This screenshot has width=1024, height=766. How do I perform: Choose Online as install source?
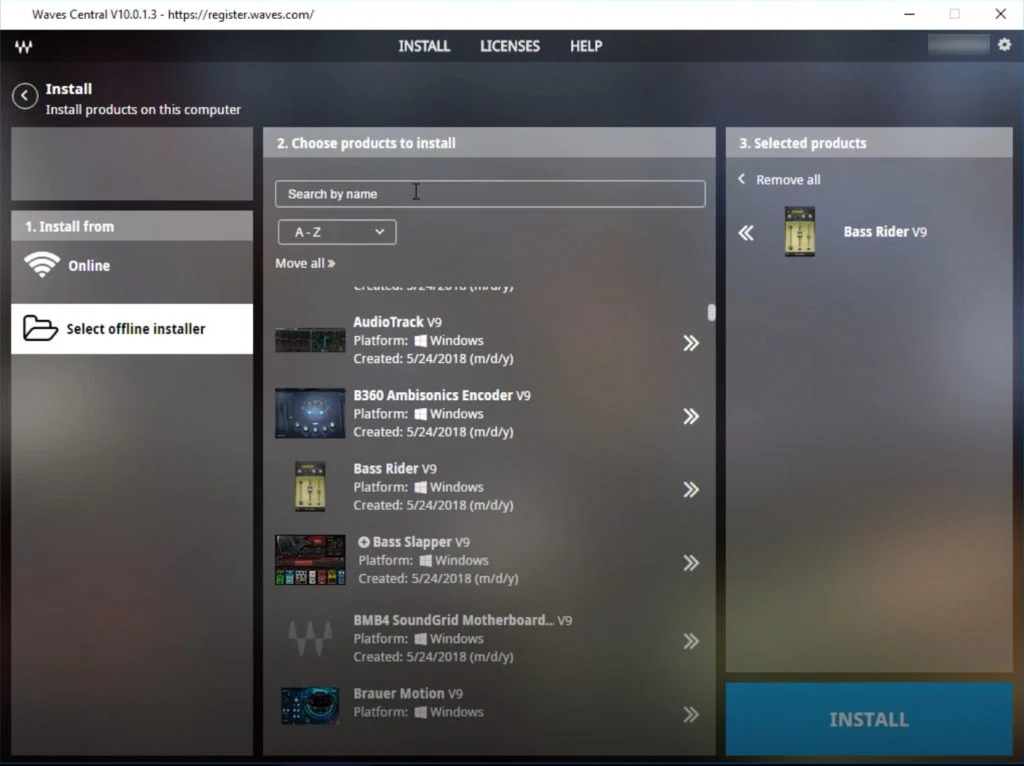(132, 266)
